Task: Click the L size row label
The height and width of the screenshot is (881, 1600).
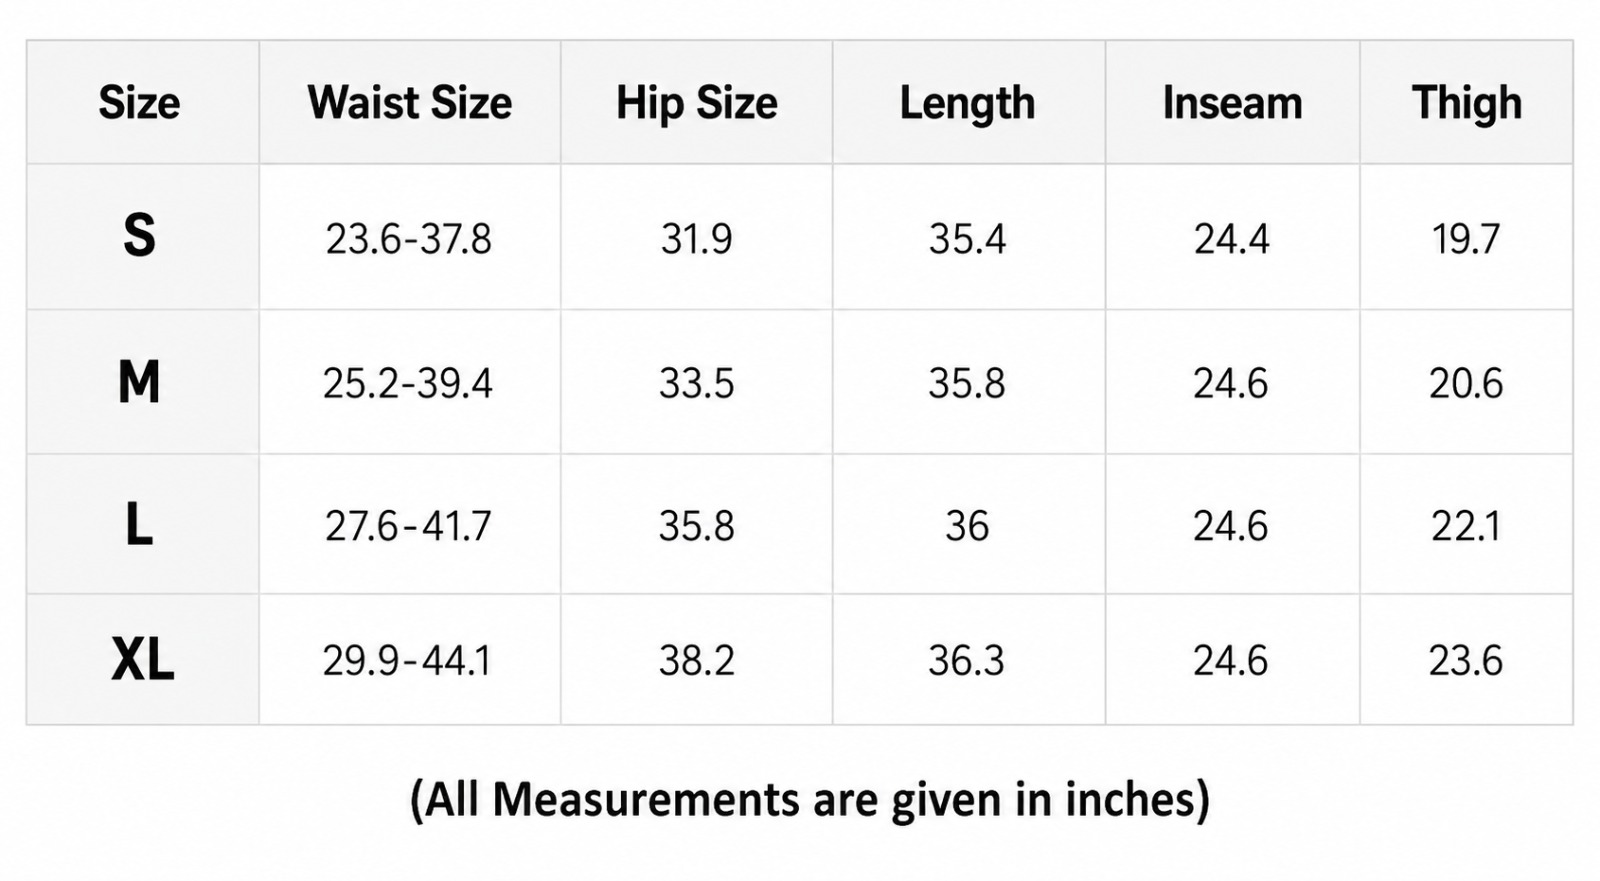Action: (x=139, y=525)
